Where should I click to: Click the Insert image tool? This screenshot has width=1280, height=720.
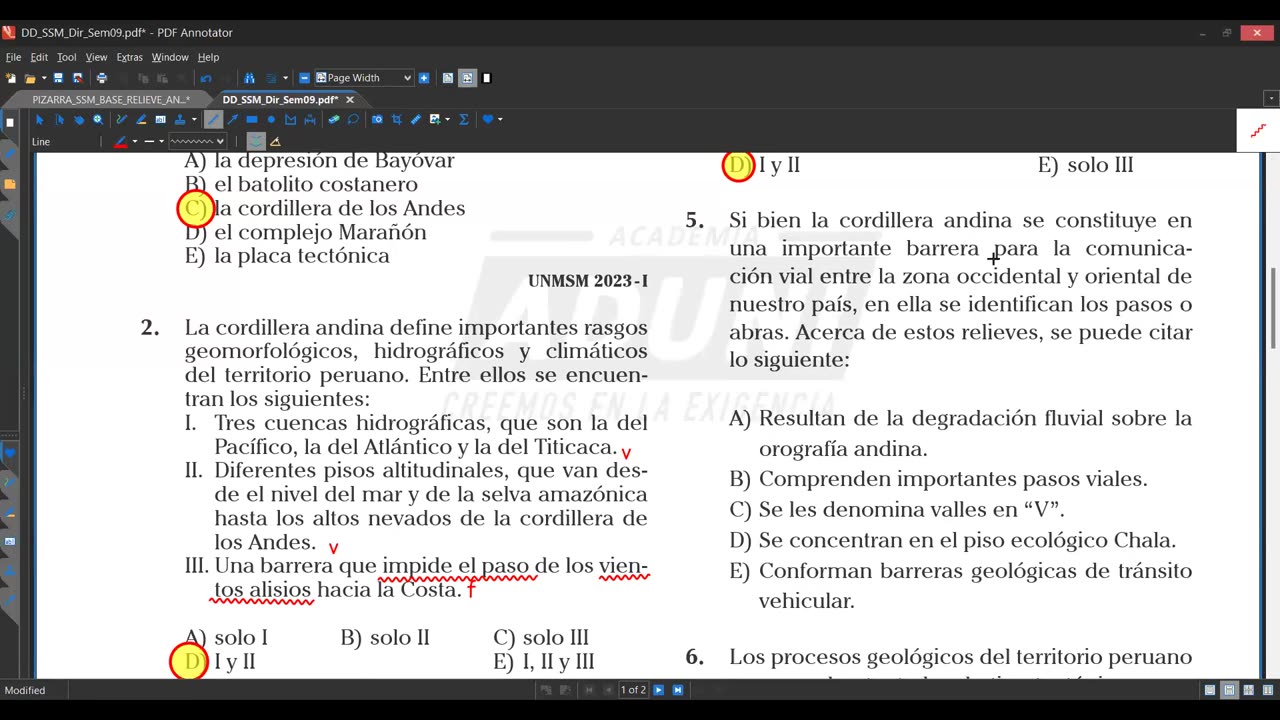(x=435, y=120)
